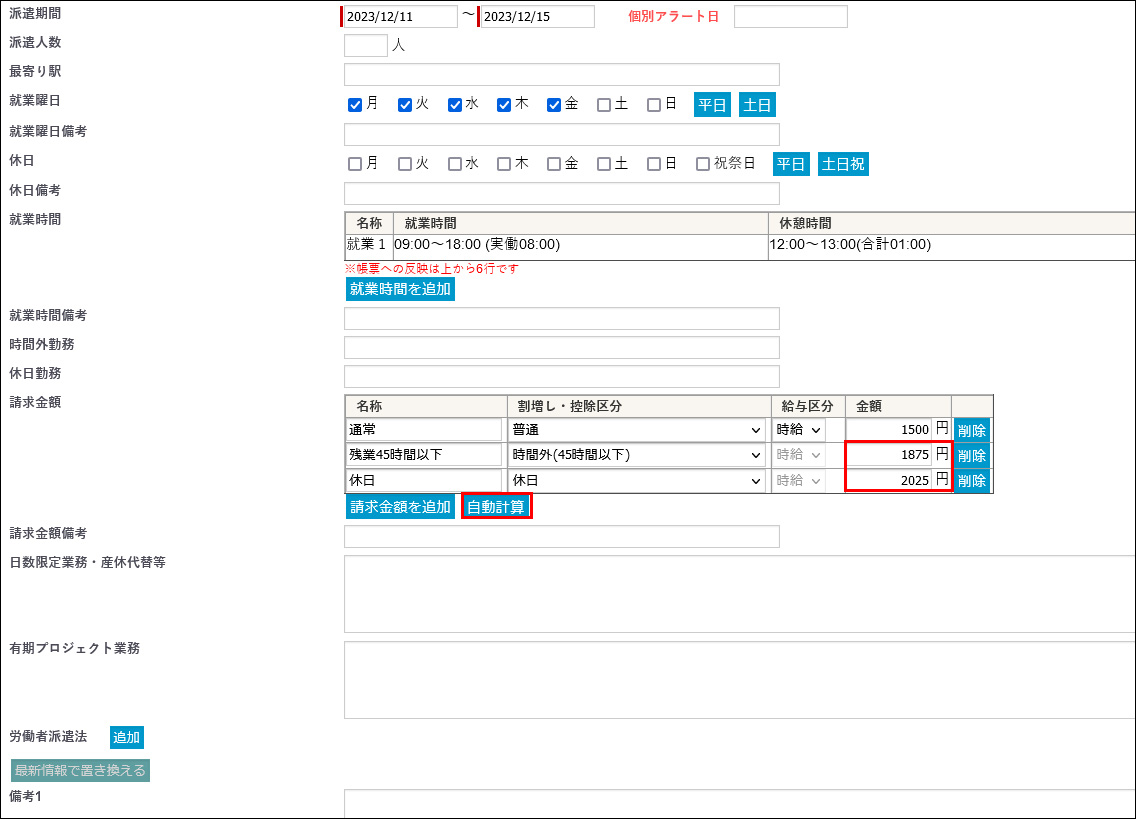Open the 時給 dropdown in the 通常 row

[798, 430]
